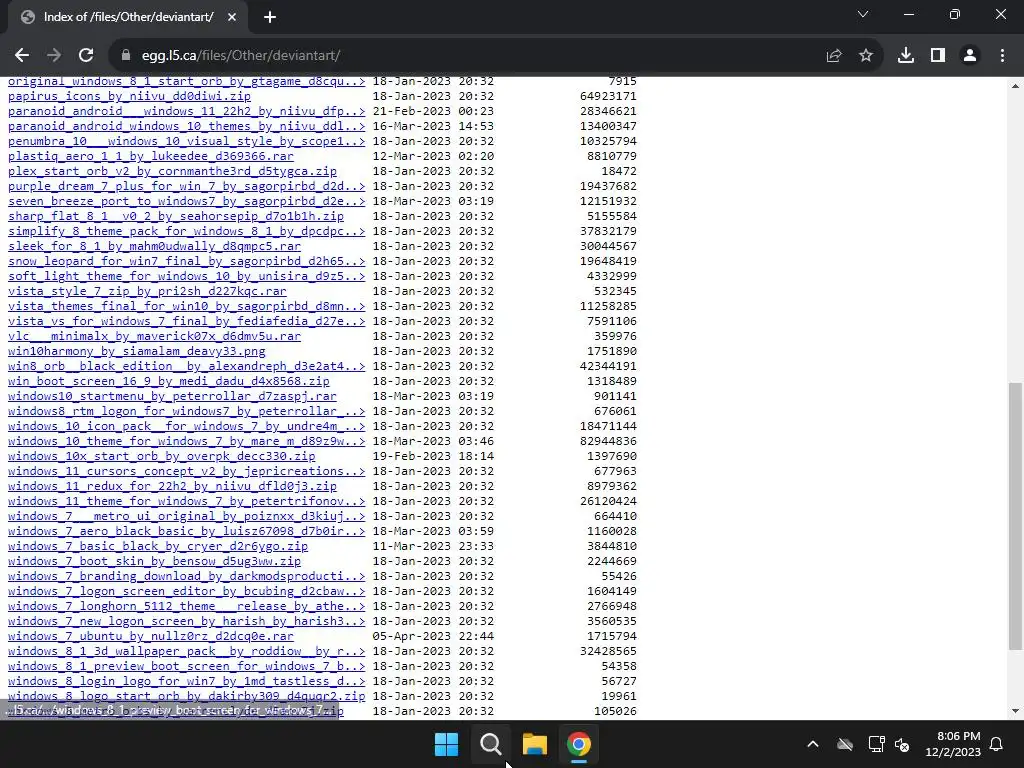1024x768 pixels.
Task: Click simplify_8_theme_pack link
Action: coord(186,231)
